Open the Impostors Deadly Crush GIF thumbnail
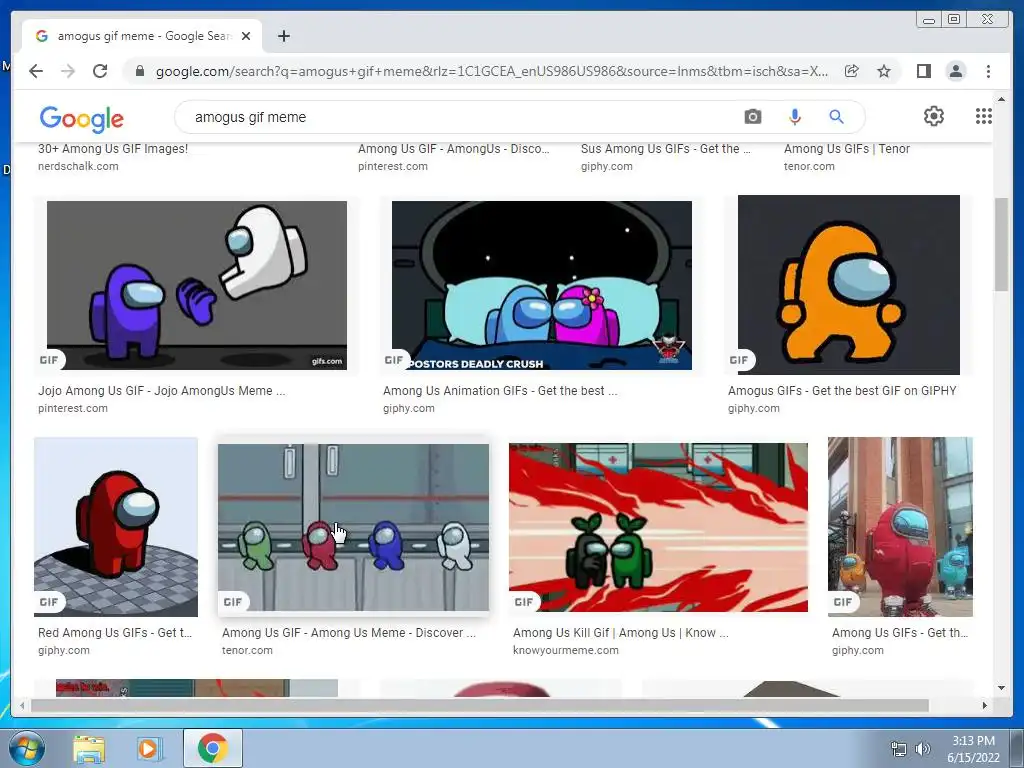The height and width of the screenshot is (768, 1024). (541, 285)
